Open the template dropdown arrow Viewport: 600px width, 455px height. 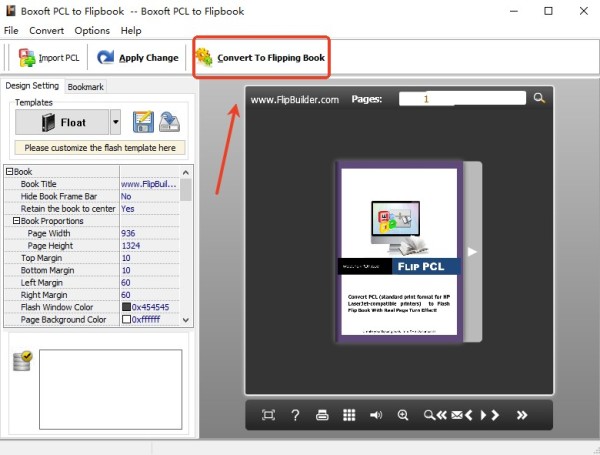click(116, 122)
